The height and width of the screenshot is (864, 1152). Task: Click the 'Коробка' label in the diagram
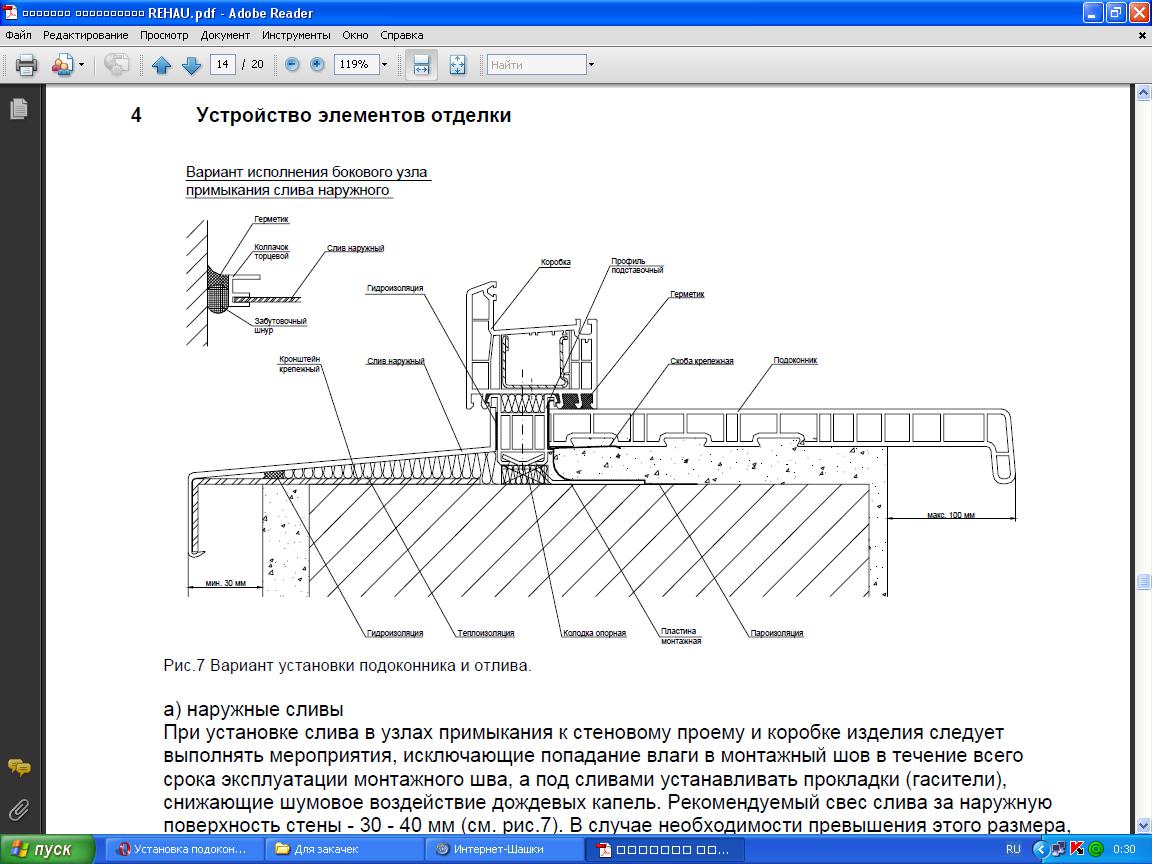[555, 262]
